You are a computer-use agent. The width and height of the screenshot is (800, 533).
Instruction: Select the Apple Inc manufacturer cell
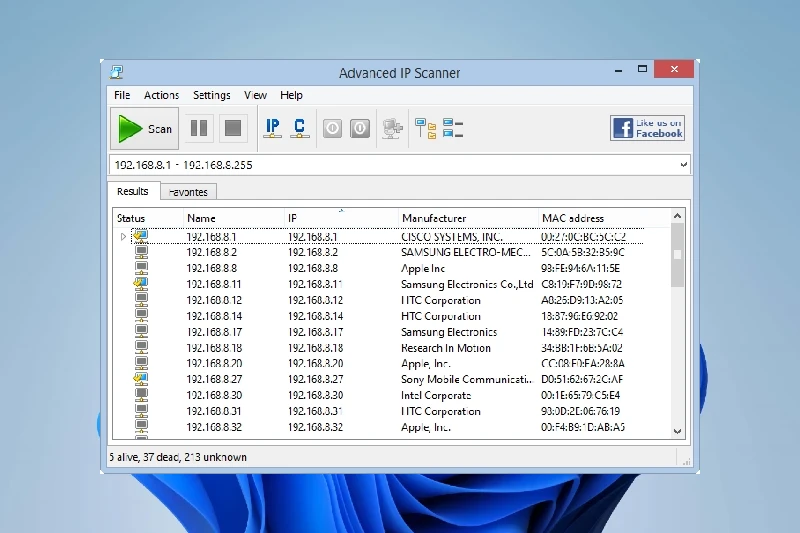[423, 268]
